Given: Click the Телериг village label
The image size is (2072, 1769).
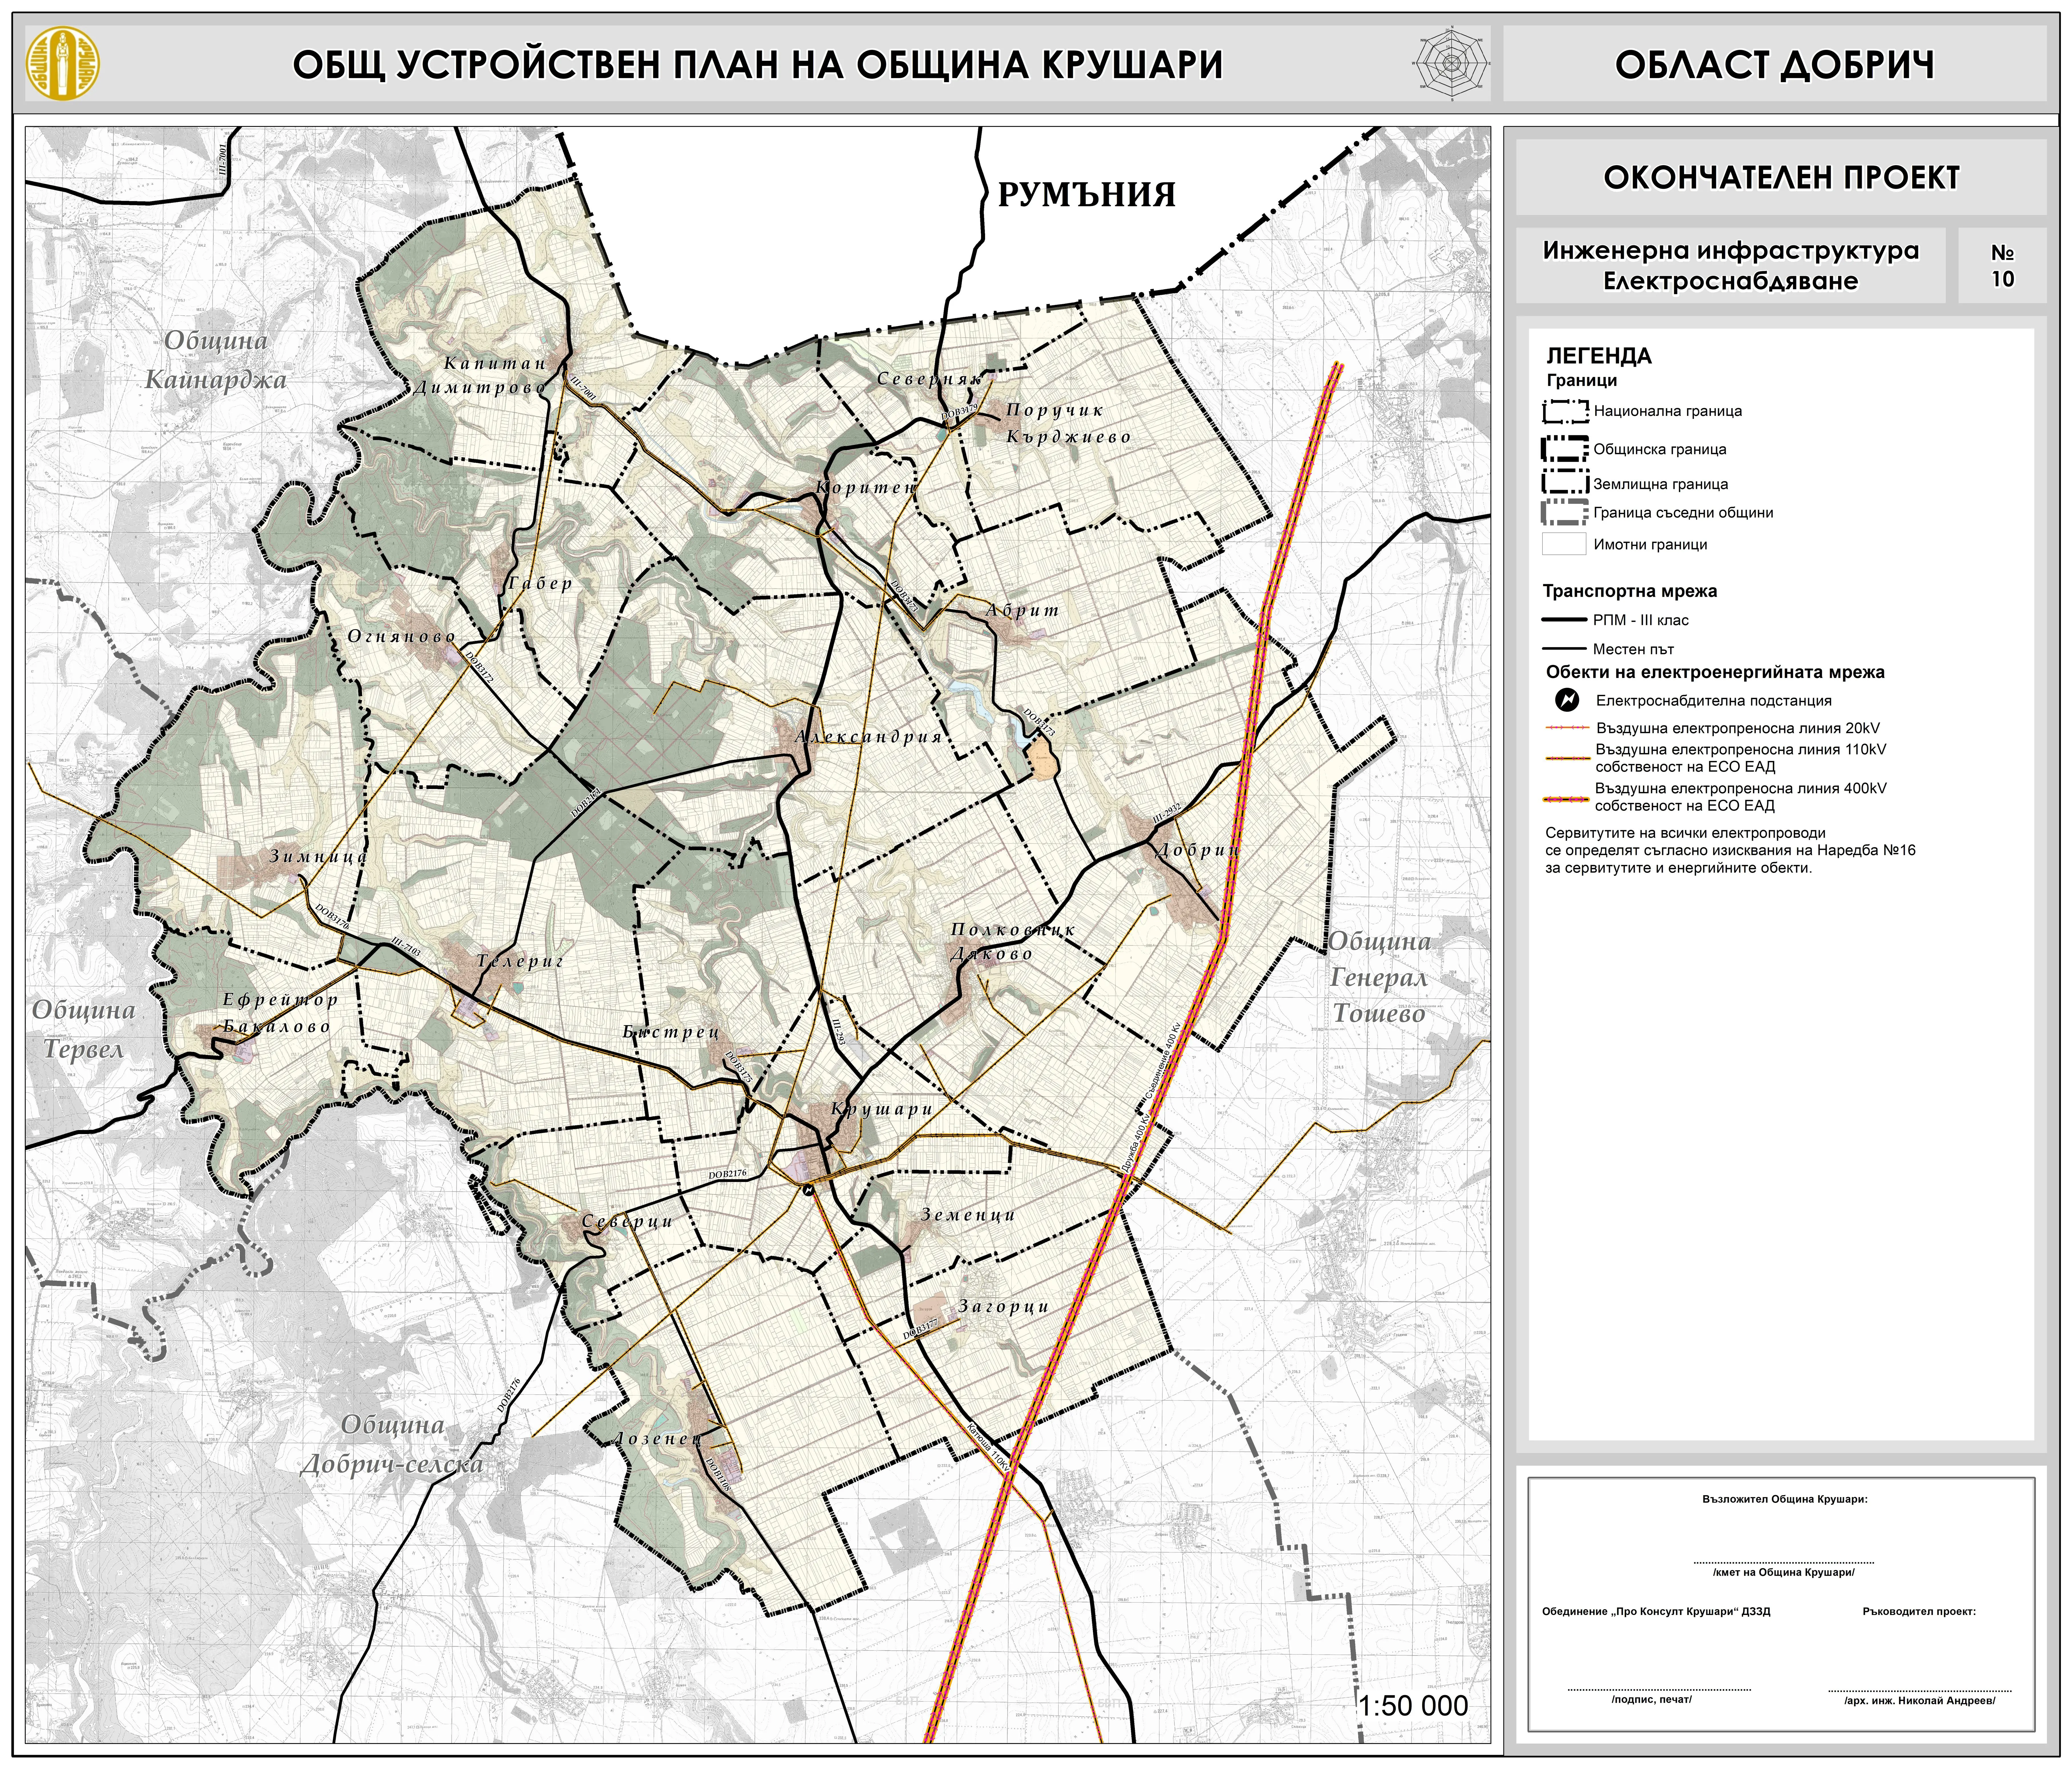Looking at the screenshot, I should pyautogui.click(x=520, y=961).
